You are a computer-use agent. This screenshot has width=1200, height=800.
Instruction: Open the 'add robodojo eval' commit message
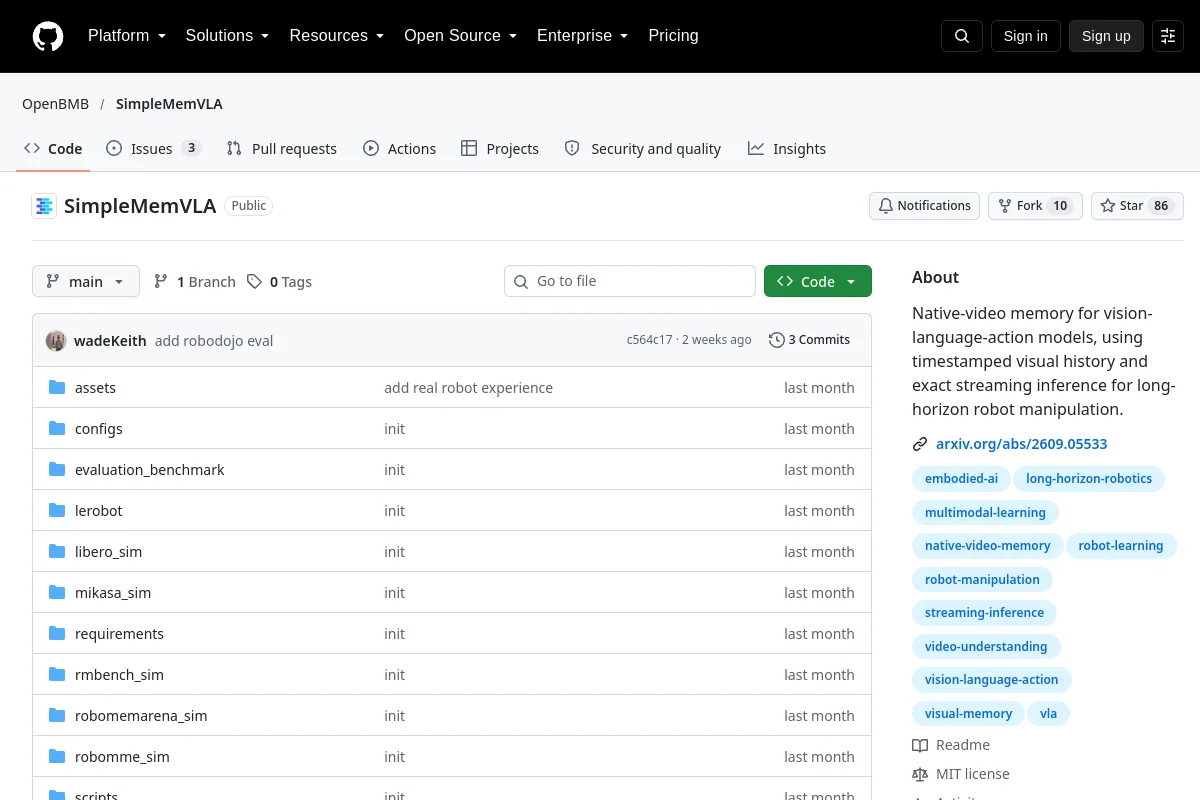214,341
